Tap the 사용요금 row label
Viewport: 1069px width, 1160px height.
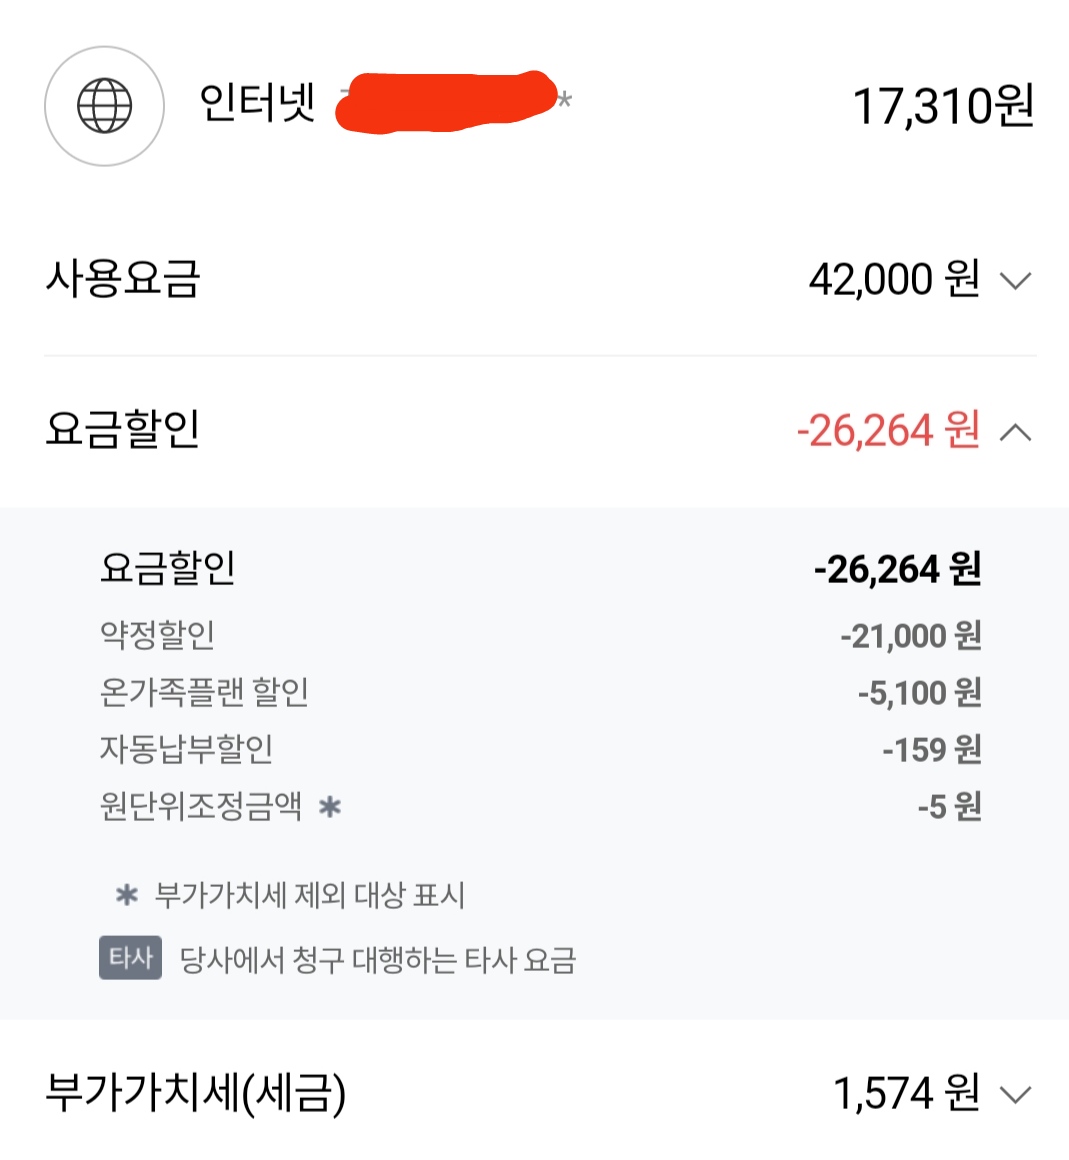point(123,279)
